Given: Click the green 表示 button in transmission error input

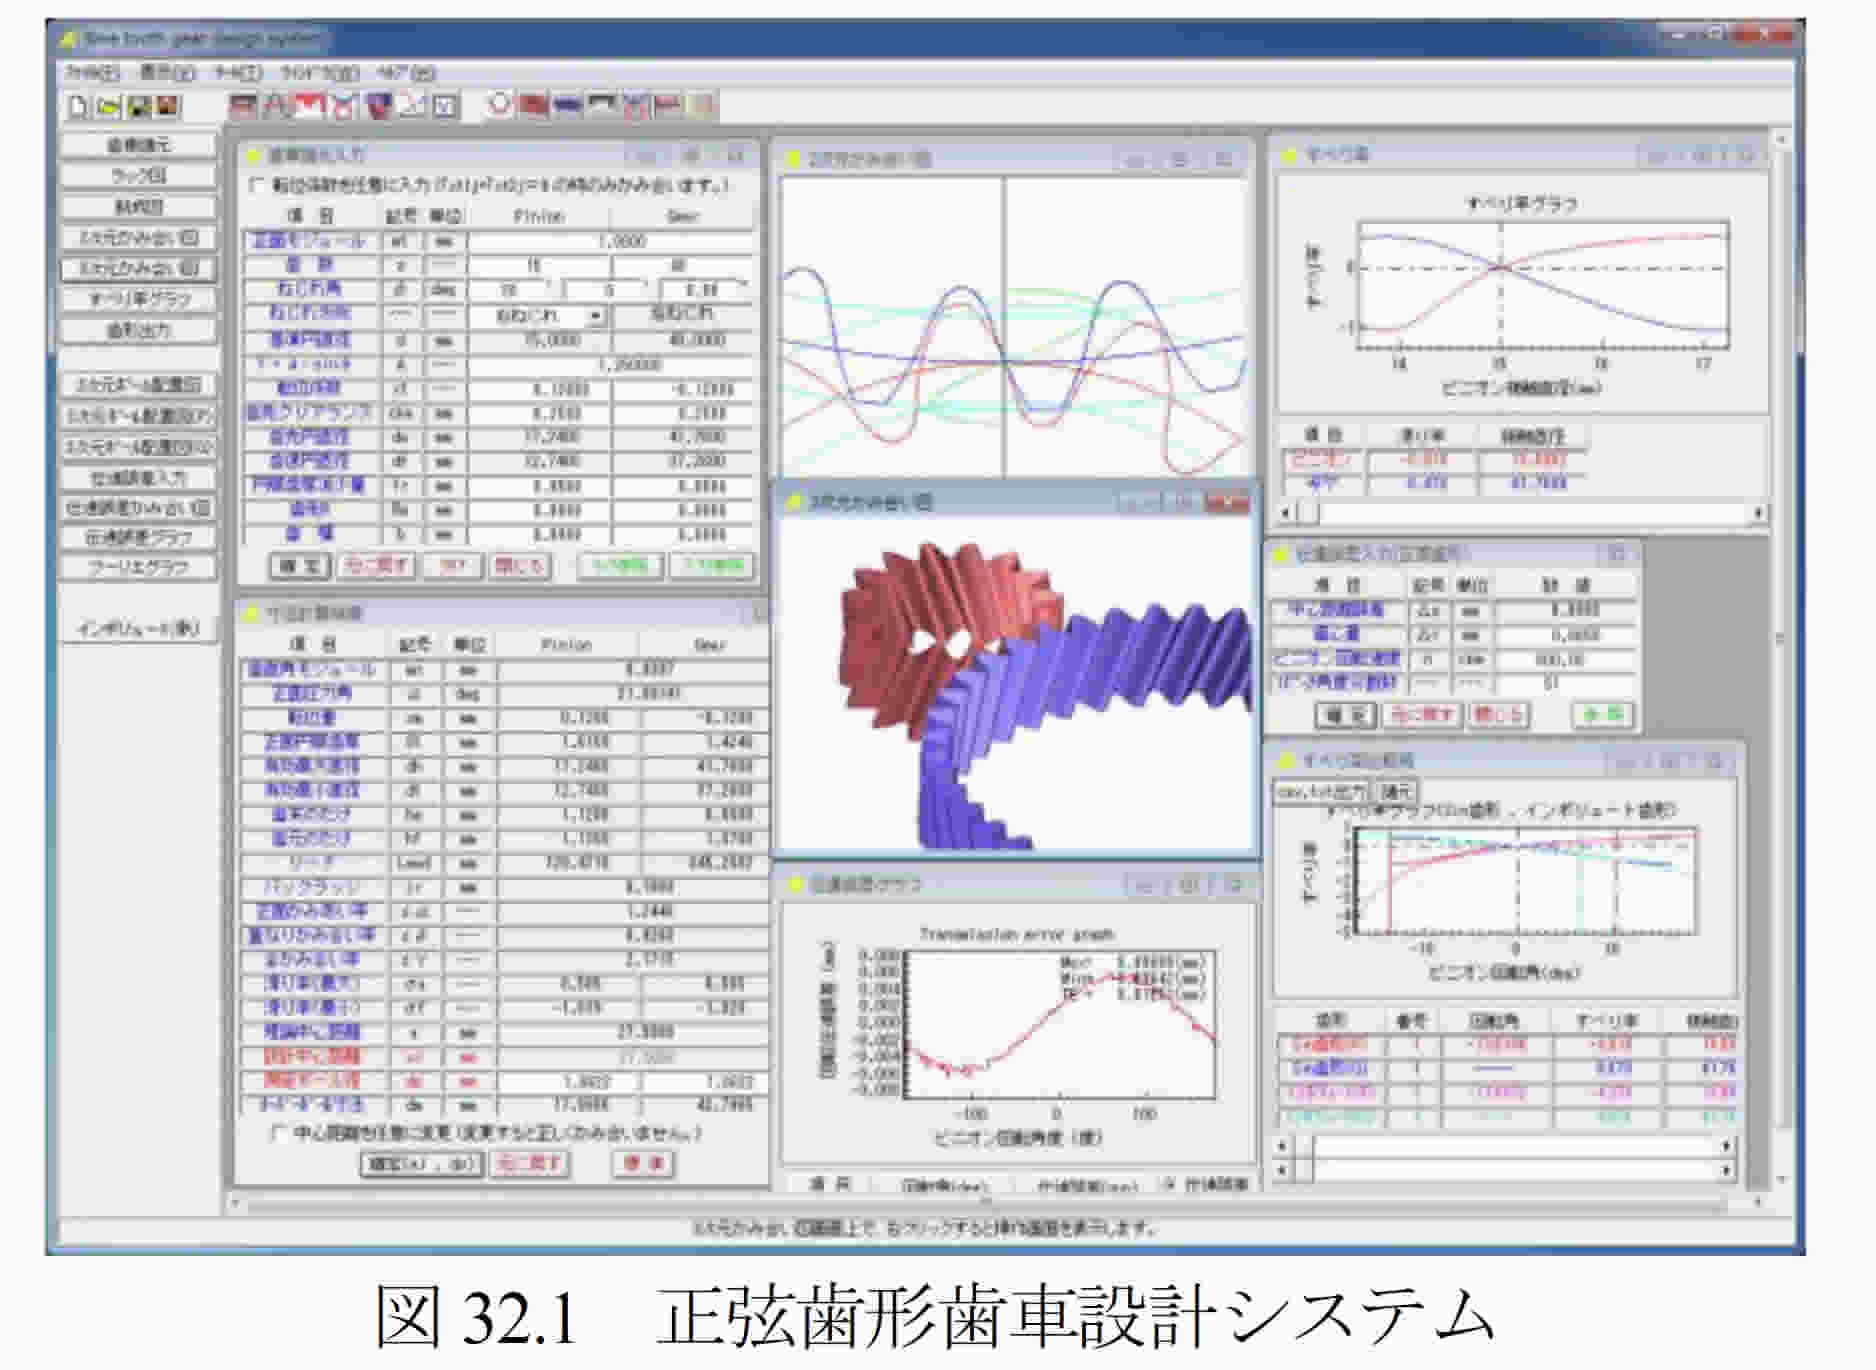Looking at the screenshot, I should pos(1603,714).
